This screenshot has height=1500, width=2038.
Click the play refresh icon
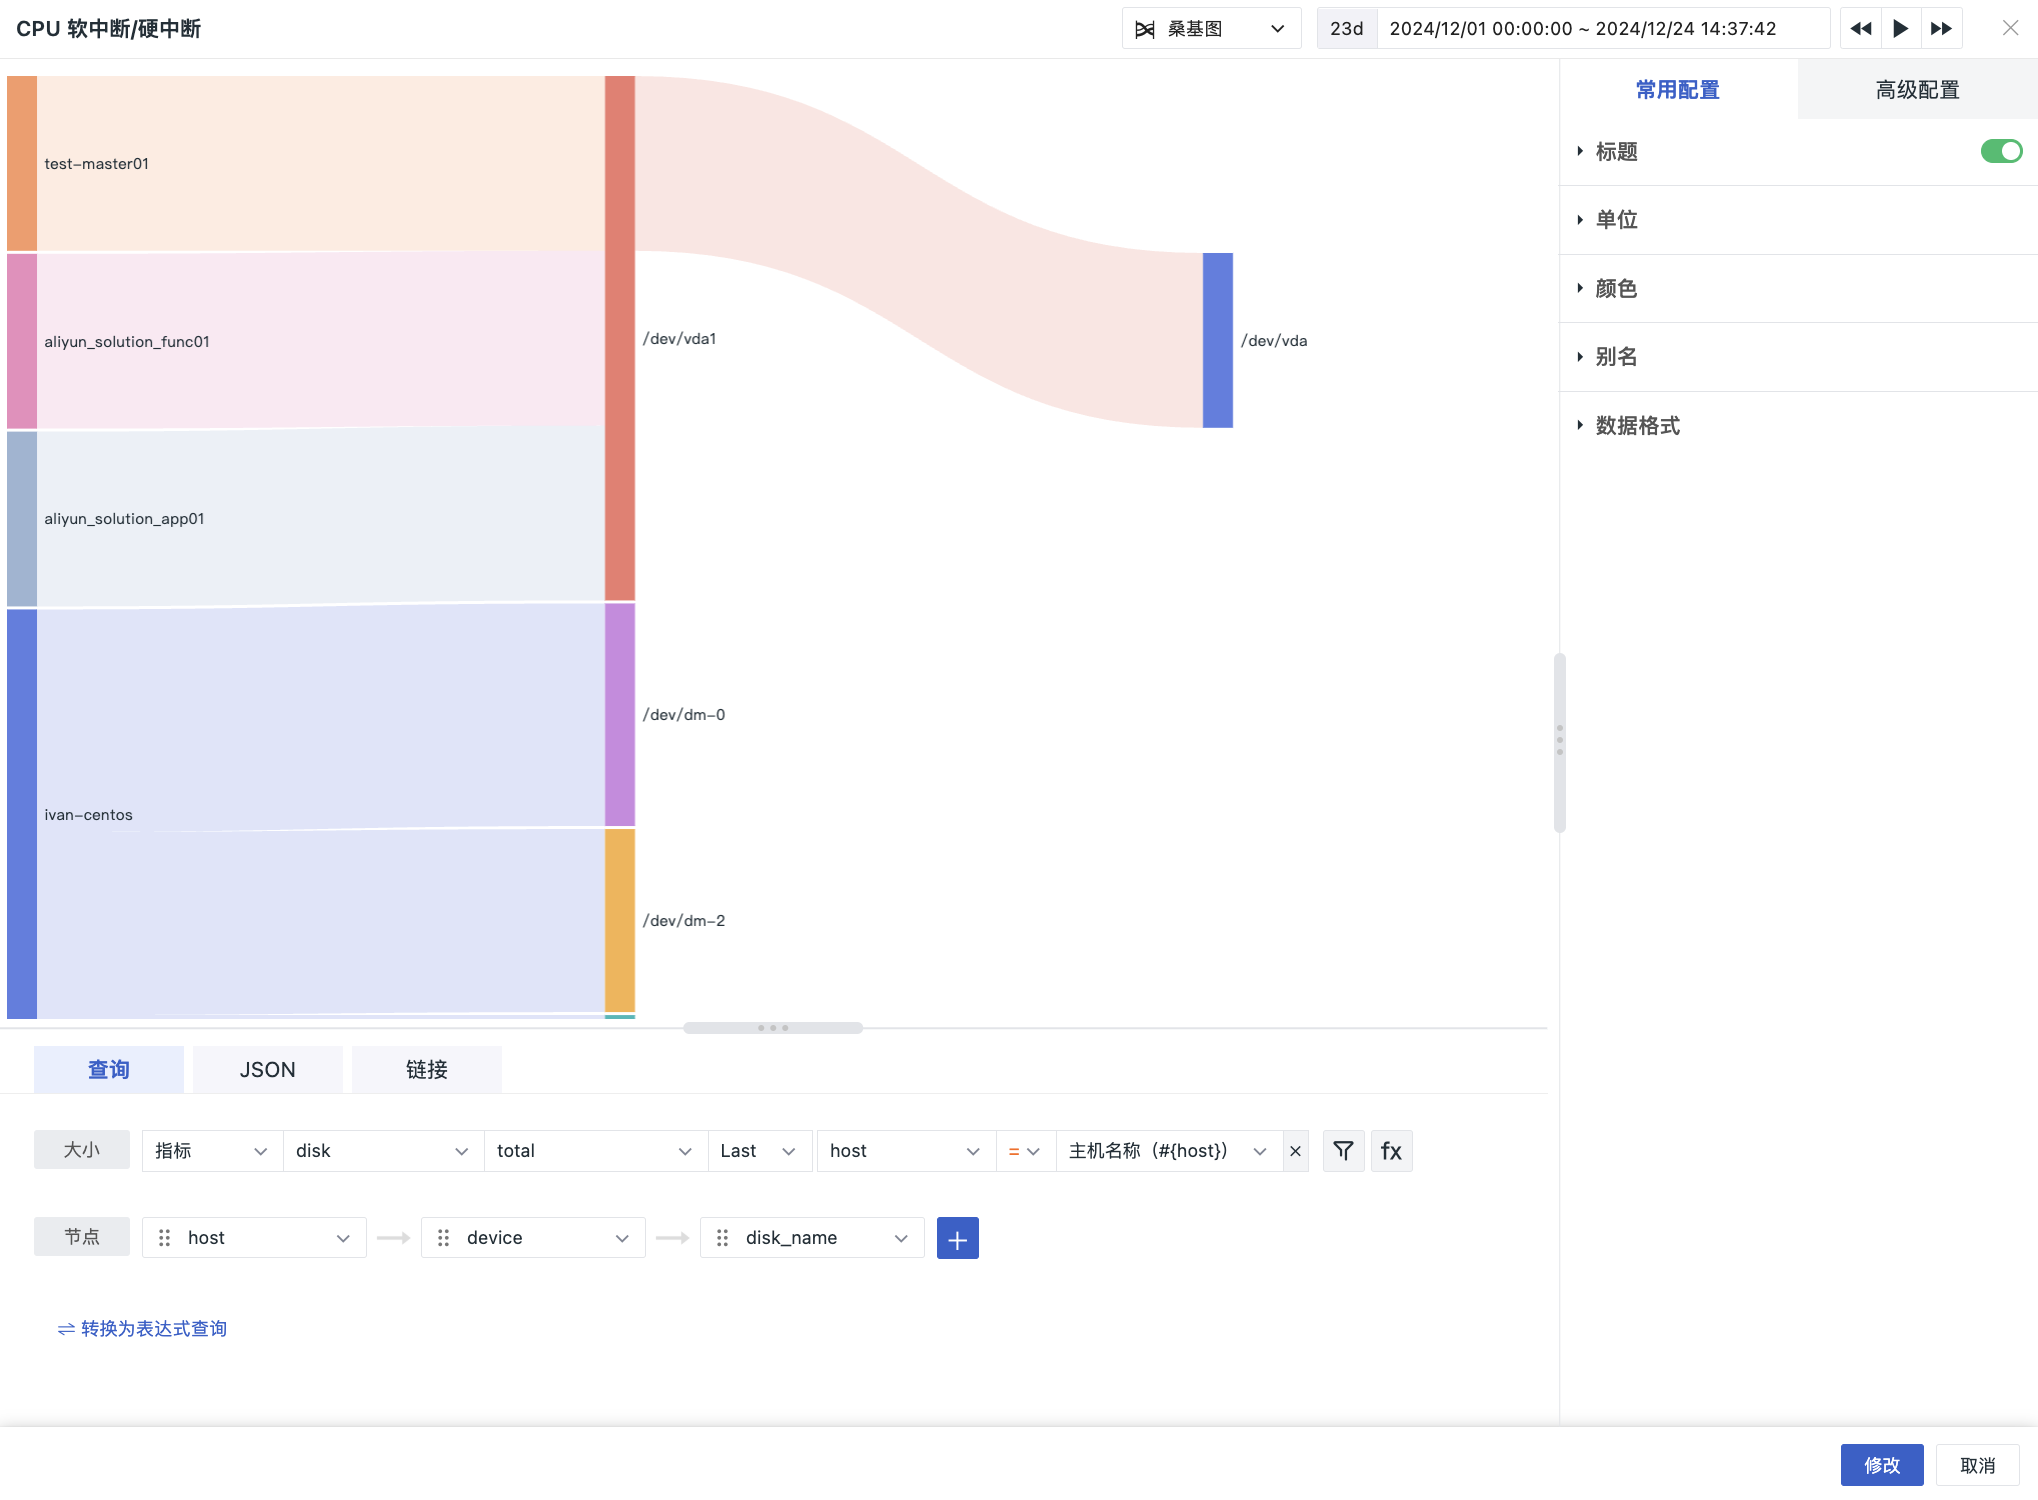[1901, 29]
